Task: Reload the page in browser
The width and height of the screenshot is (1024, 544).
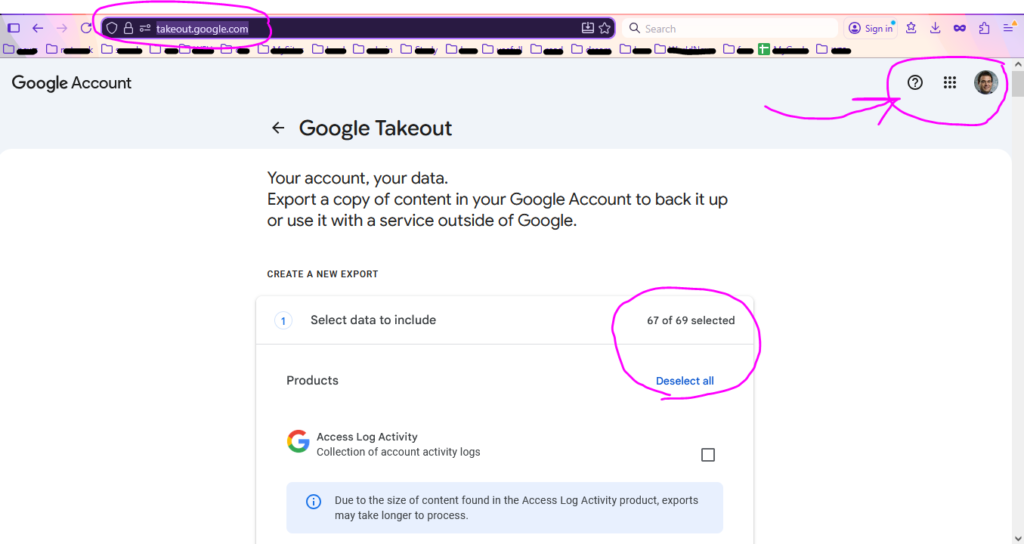Action: coord(86,28)
